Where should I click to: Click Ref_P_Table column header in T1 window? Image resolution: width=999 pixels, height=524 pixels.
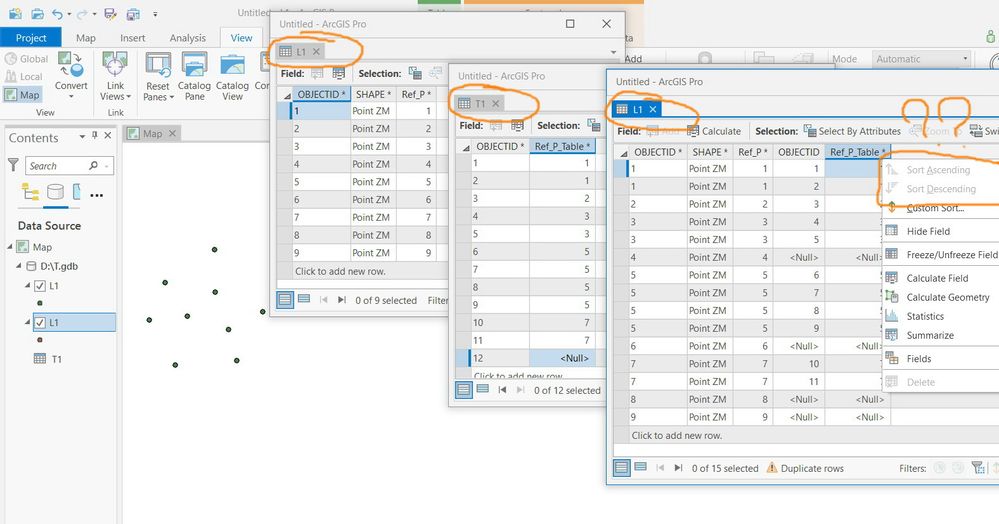(563, 146)
